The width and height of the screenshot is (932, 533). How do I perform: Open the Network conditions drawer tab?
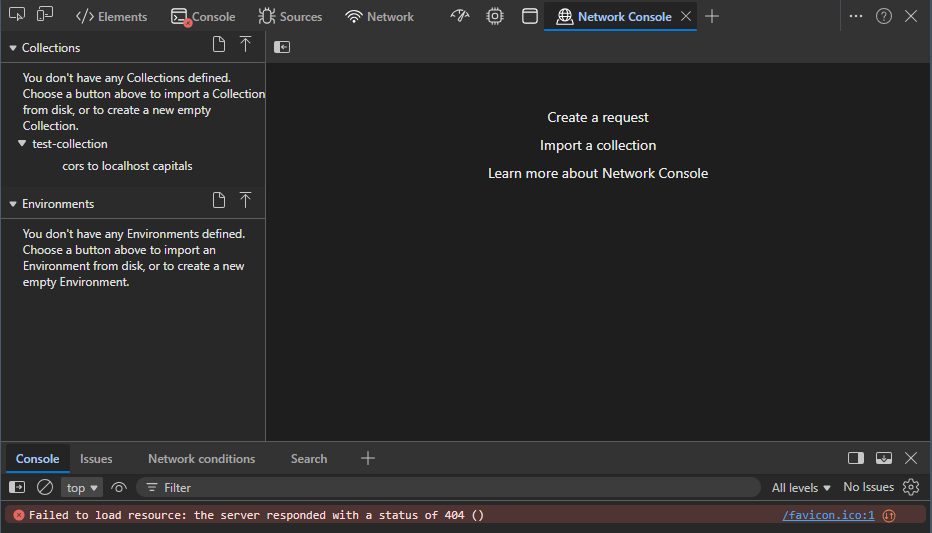click(201, 459)
